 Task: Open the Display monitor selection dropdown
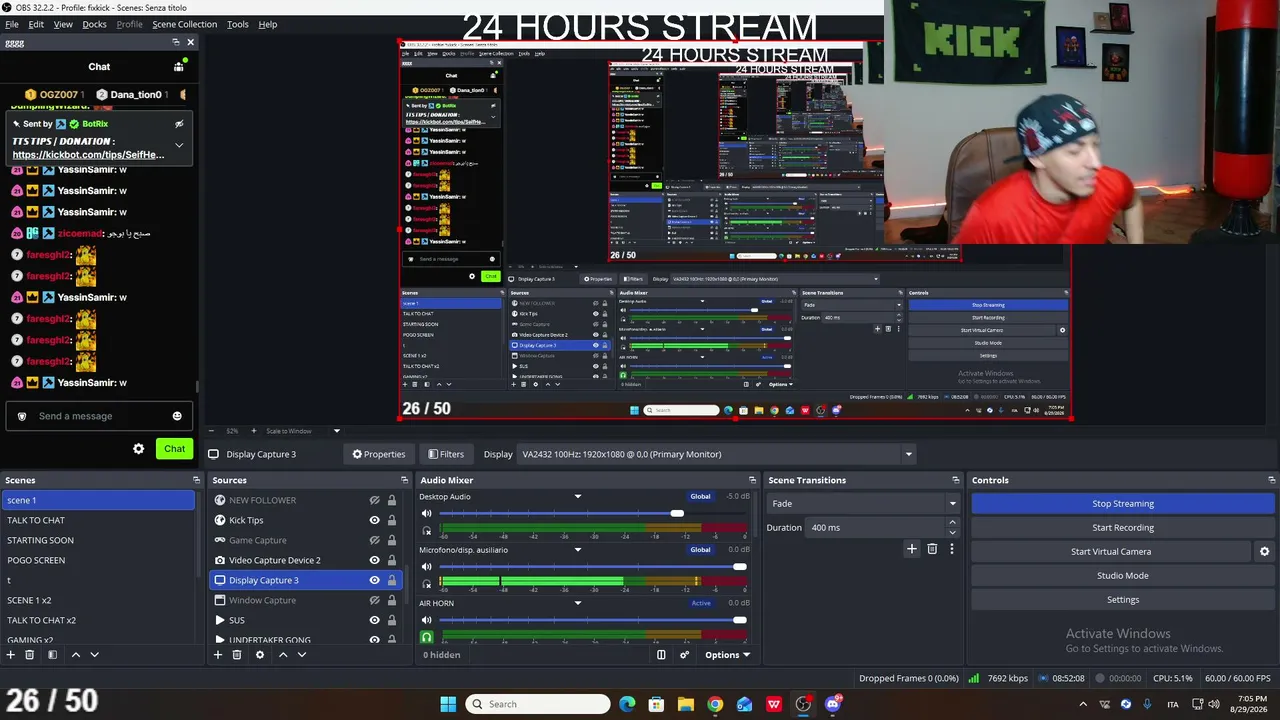[716, 454]
